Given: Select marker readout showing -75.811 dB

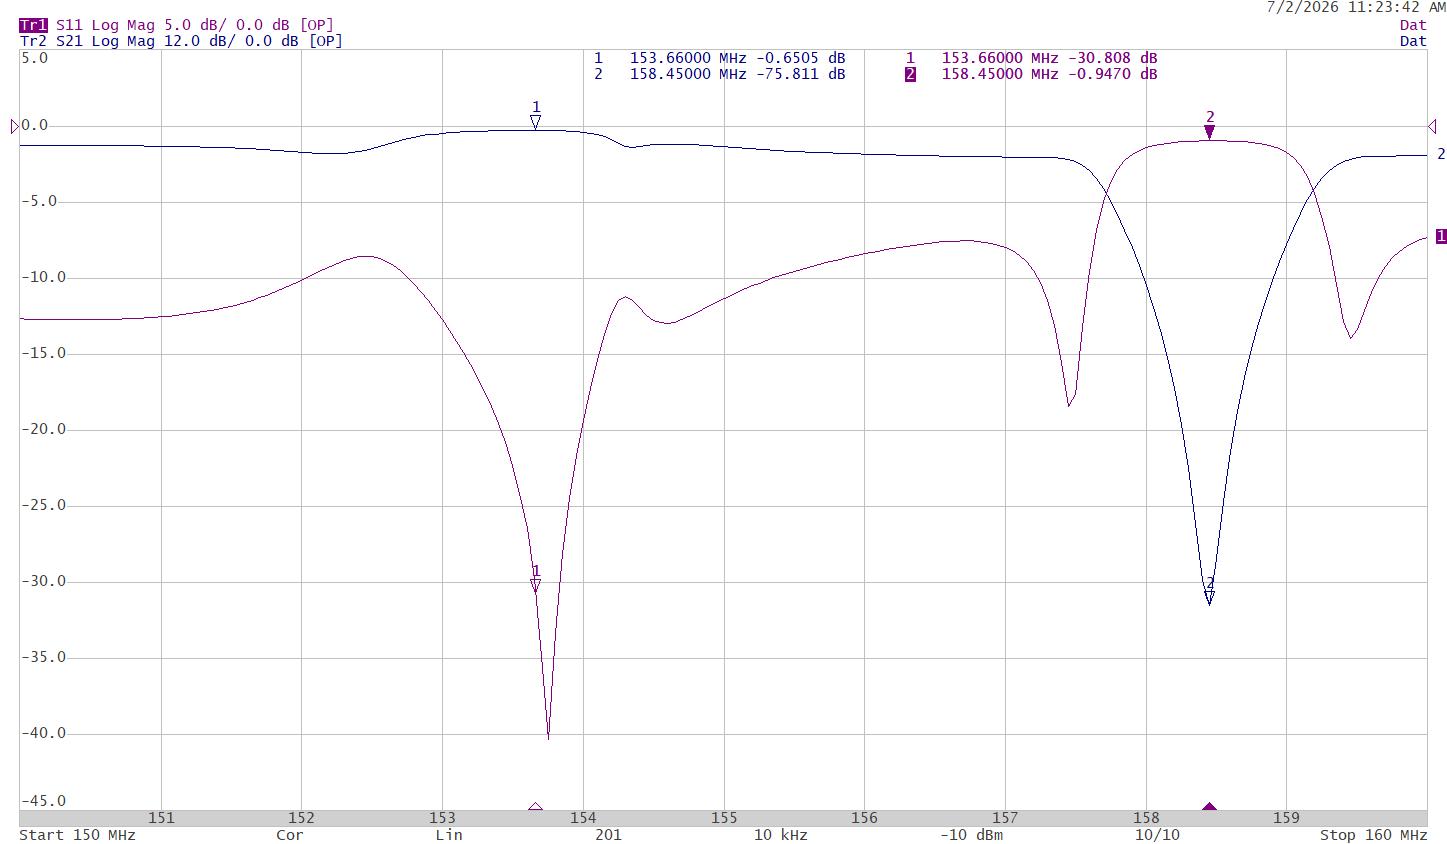Looking at the screenshot, I should point(720,74).
